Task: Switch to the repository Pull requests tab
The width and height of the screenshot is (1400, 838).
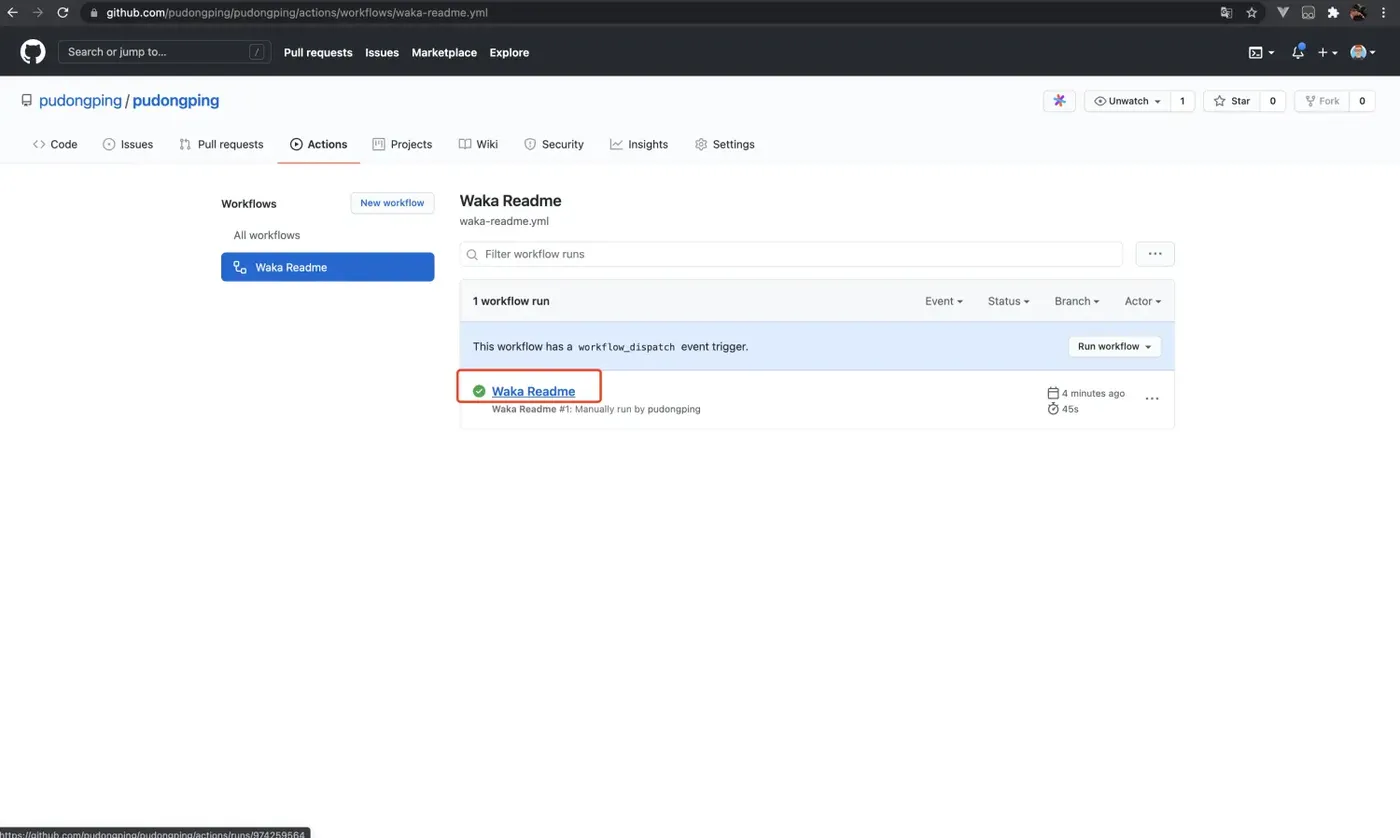Action: [x=221, y=144]
